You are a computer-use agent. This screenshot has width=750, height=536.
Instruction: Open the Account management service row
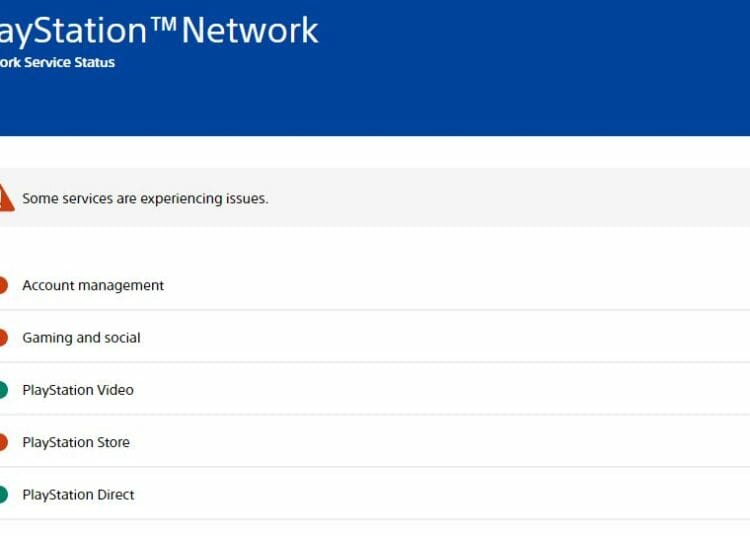click(375, 285)
